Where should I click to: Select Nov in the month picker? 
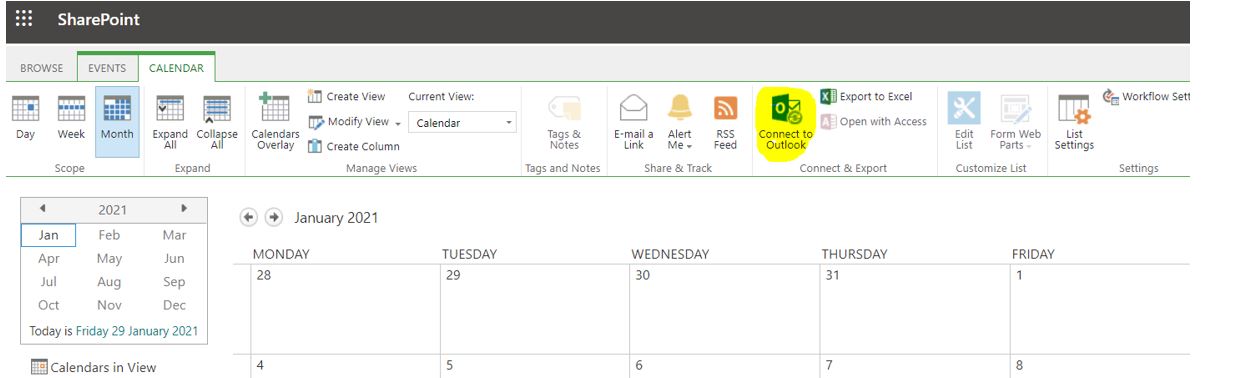pyautogui.click(x=109, y=305)
